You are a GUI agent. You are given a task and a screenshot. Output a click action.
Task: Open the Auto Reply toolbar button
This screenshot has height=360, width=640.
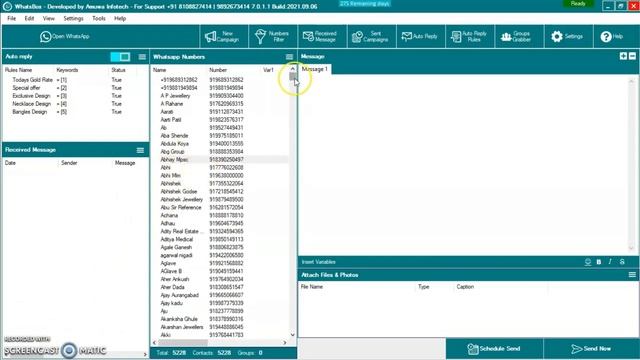click(420, 36)
